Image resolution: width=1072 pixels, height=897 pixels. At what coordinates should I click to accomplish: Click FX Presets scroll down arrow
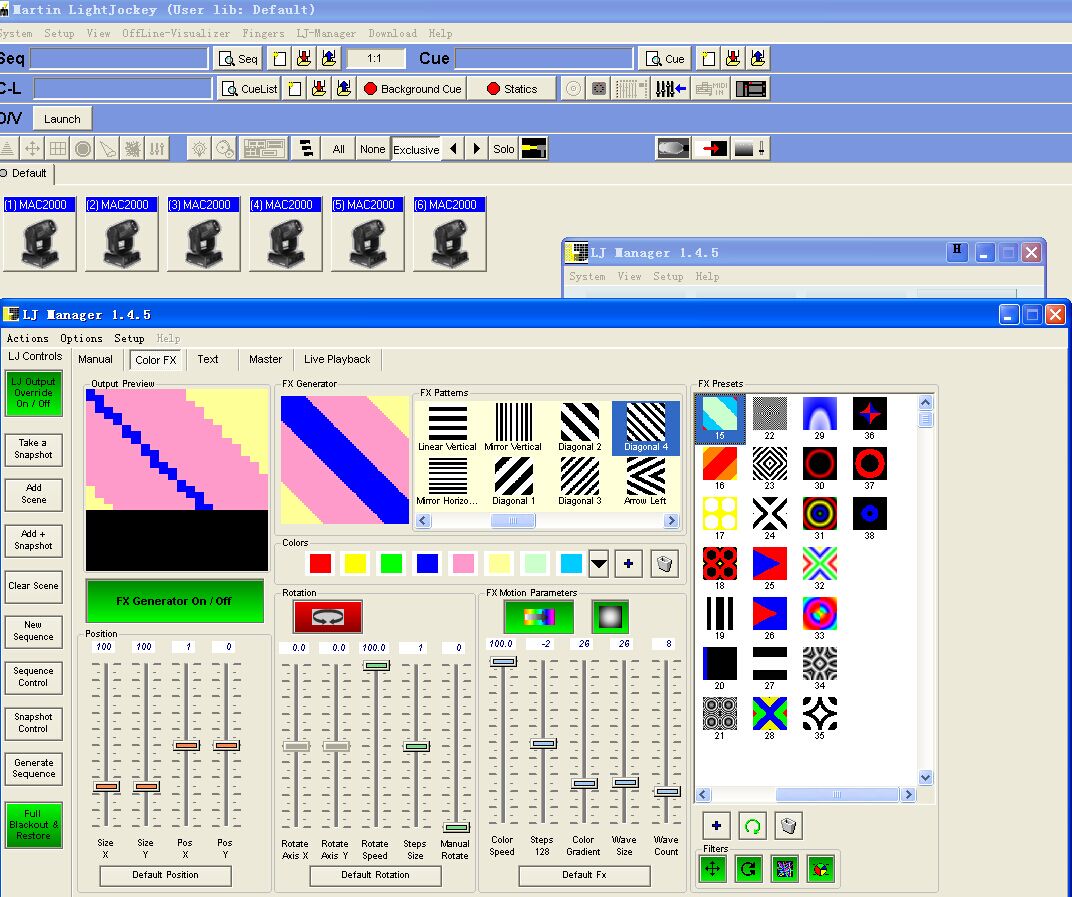pyautogui.click(x=926, y=777)
